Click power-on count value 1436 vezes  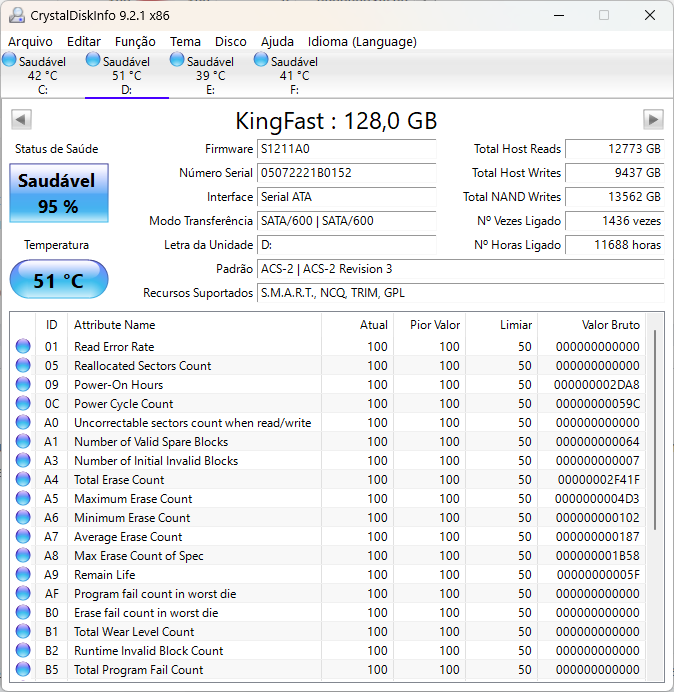(x=614, y=221)
